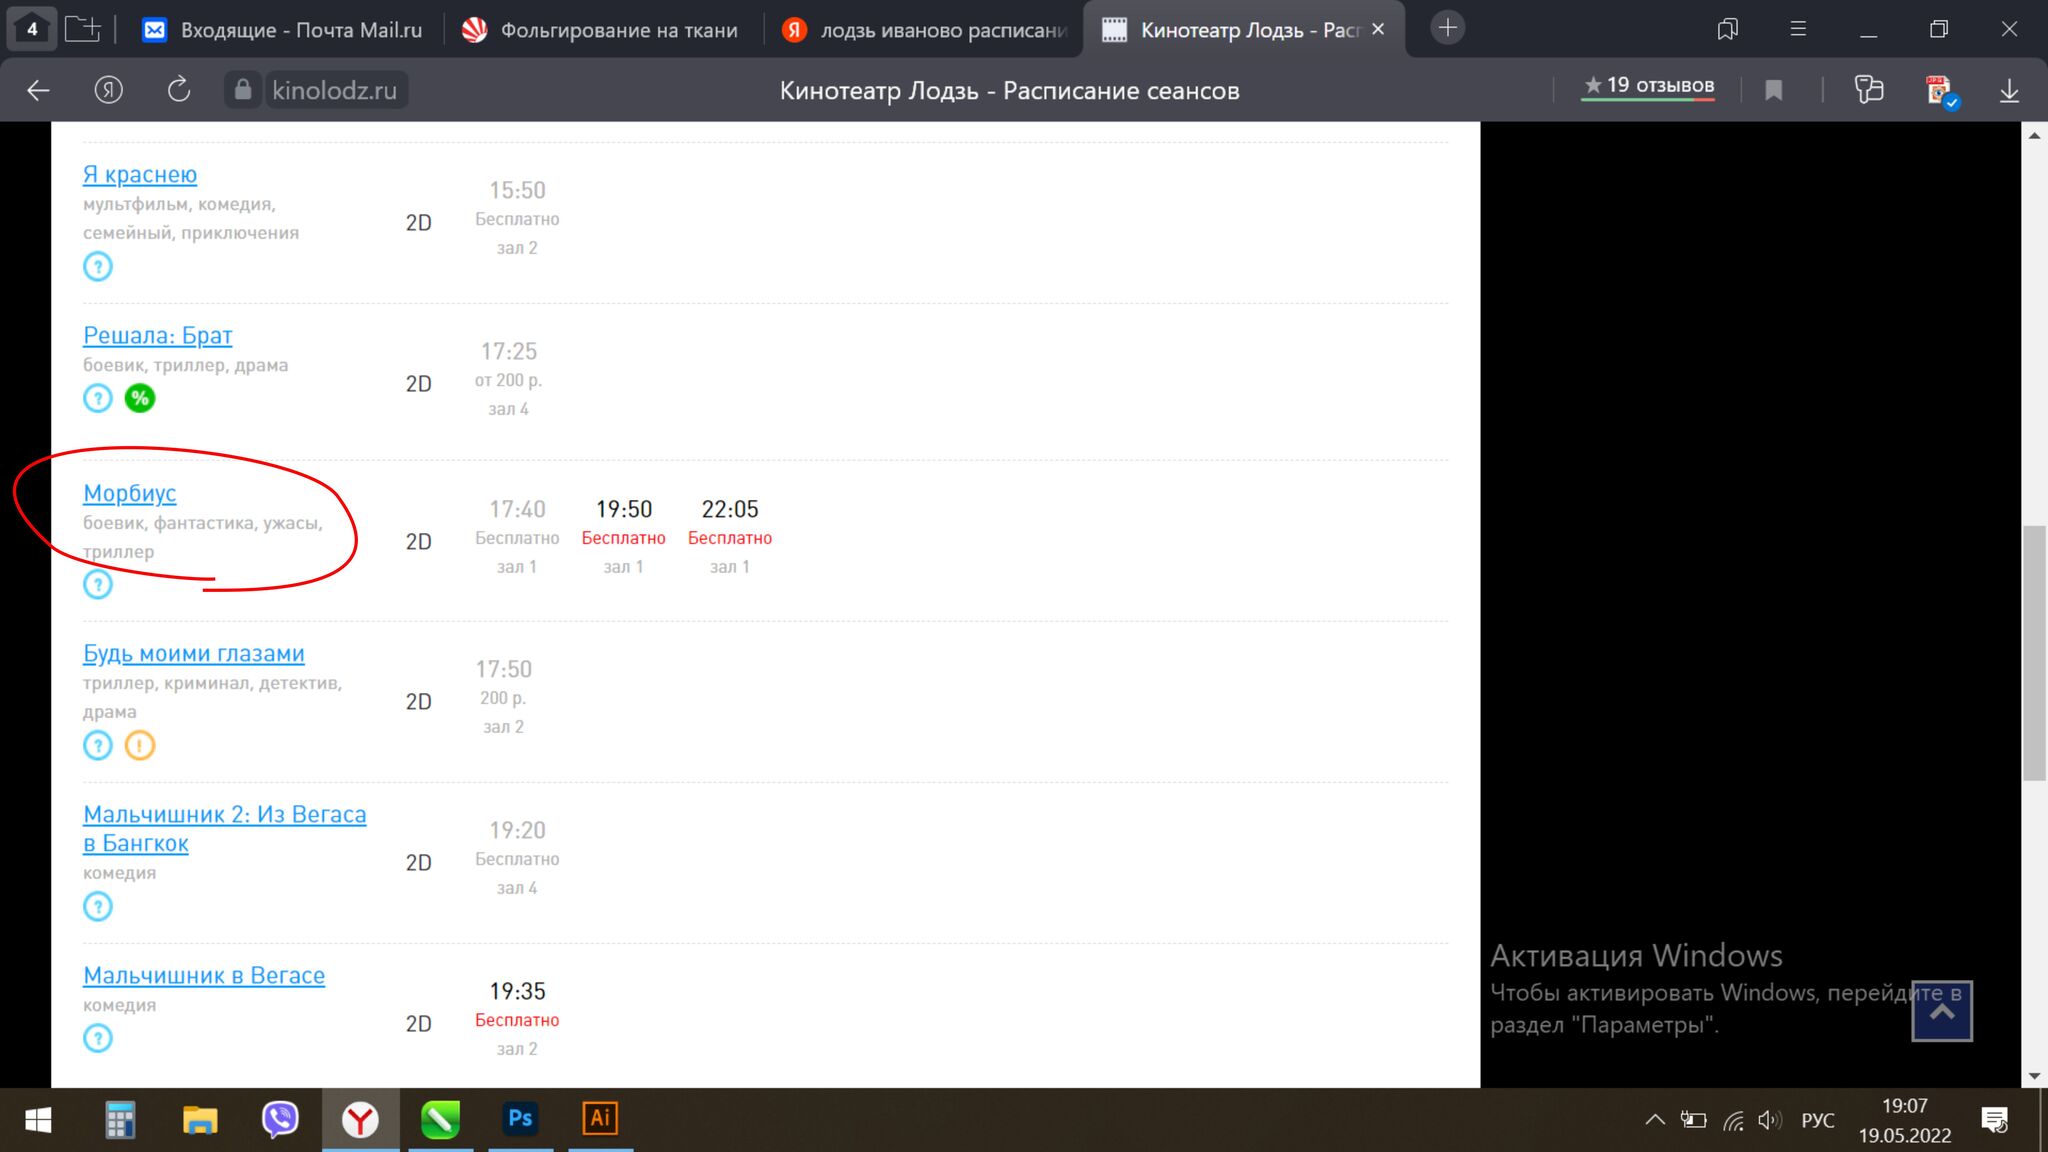Open the Морбиус movie link
2048x1152 pixels.
[130, 493]
